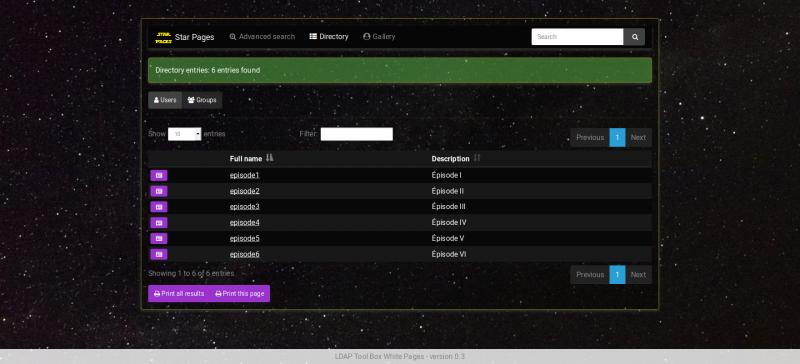Click the bottom Next pagination button

638,275
